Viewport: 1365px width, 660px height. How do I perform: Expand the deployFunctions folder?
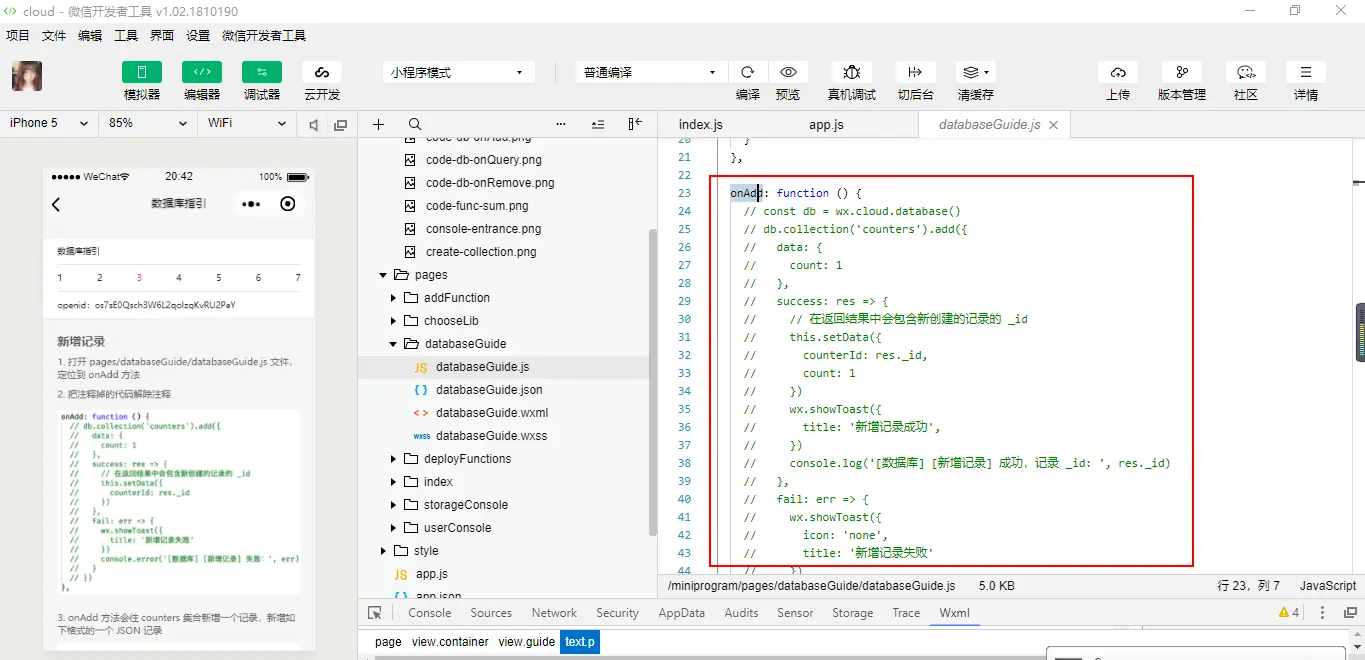[x=393, y=459]
